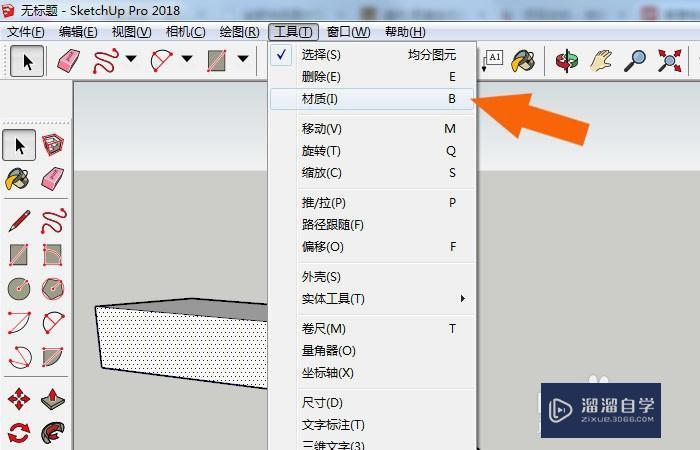Pick the 2-Point Arc tool in the left palette

click(x=53, y=323)
